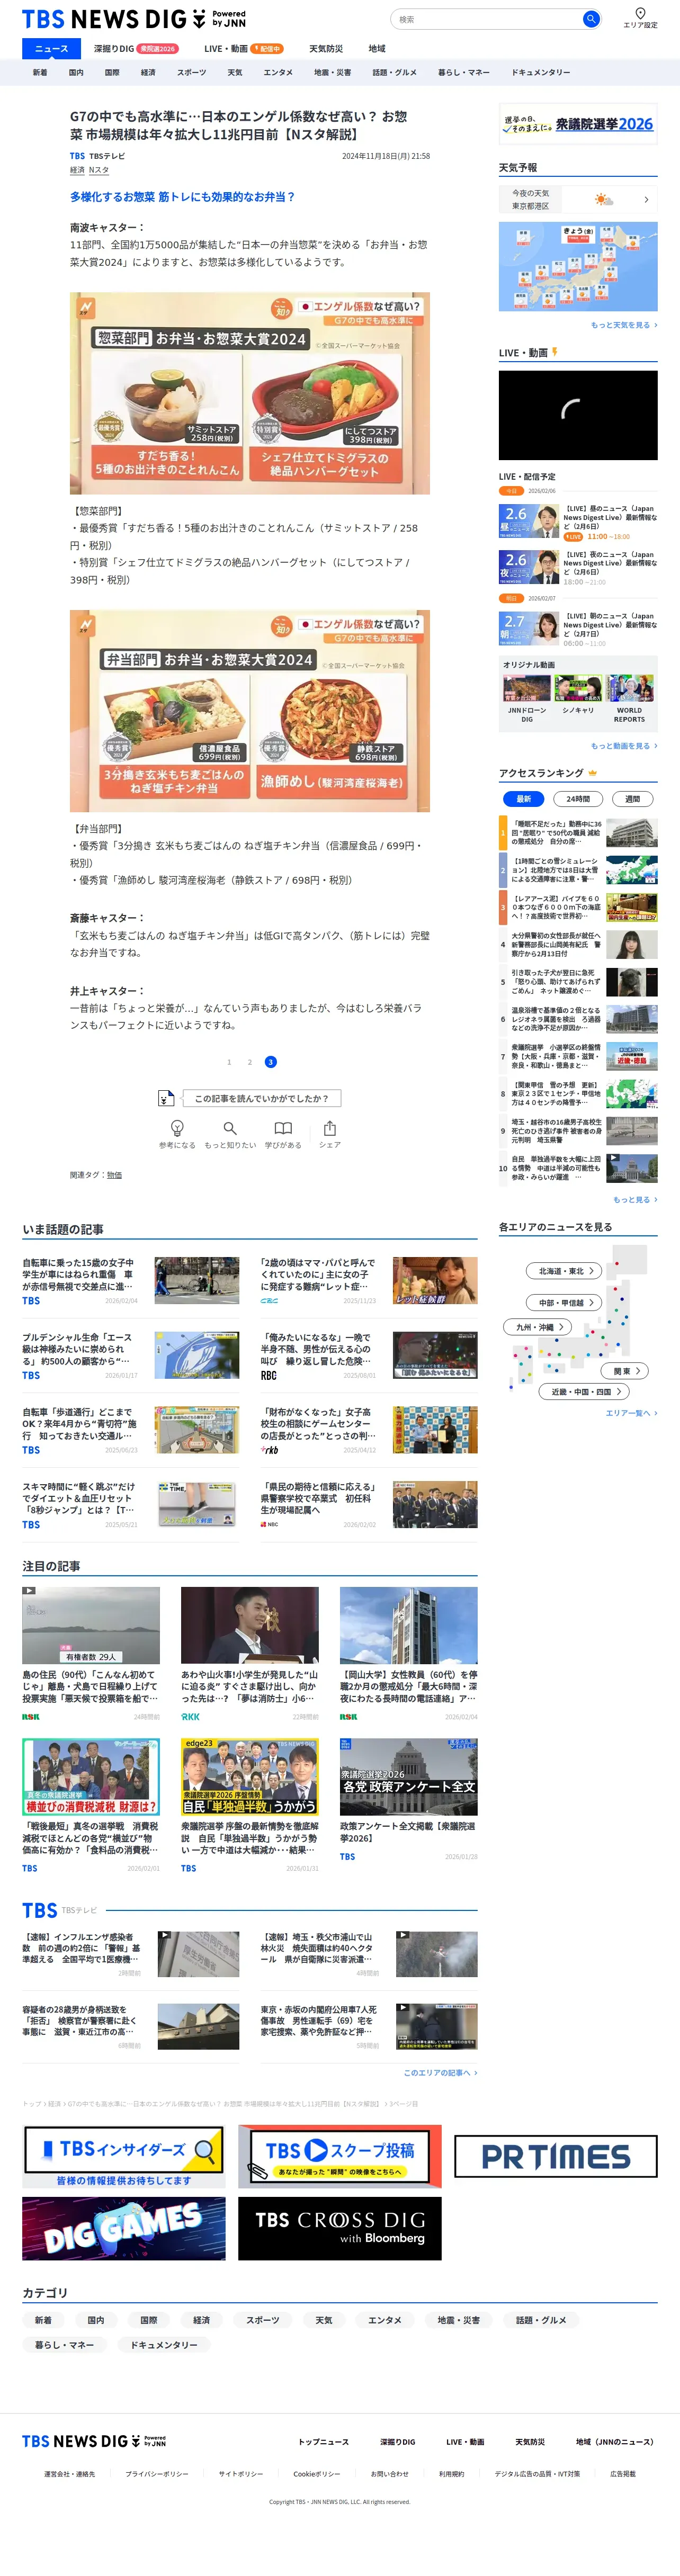
Task: Click the lightning icon beside LIVE・動画 heading
Action: [555, 352]
